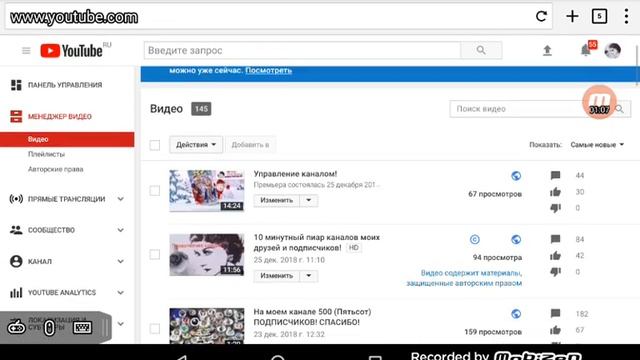The height and width of the screenshot is (360, 640).
Task: Tick the select-all videos checkbox
Action: pyautogui.click(x=155, y=145)
